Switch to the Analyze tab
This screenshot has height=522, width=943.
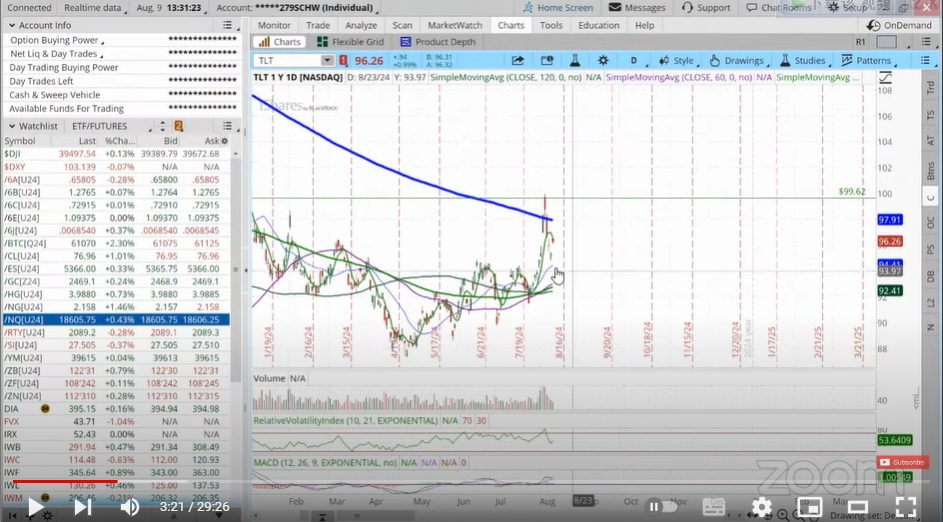click(x=361, y=25)
